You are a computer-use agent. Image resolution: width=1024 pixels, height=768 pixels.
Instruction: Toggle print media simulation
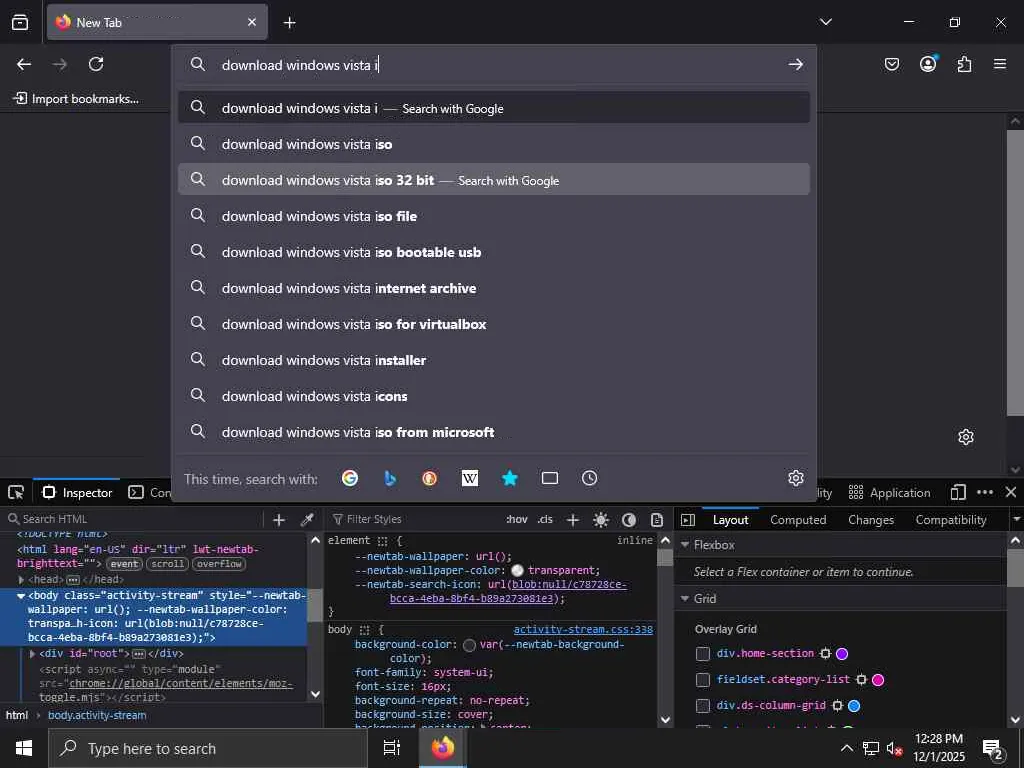point(657,519)
